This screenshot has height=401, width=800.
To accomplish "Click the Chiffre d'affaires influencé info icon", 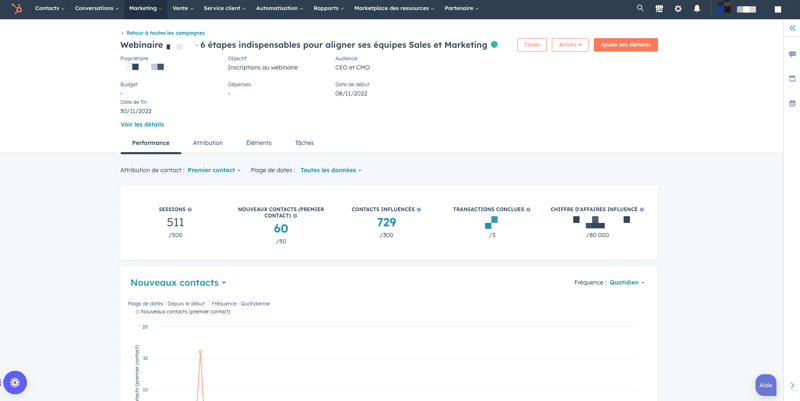I will point(642,210).
